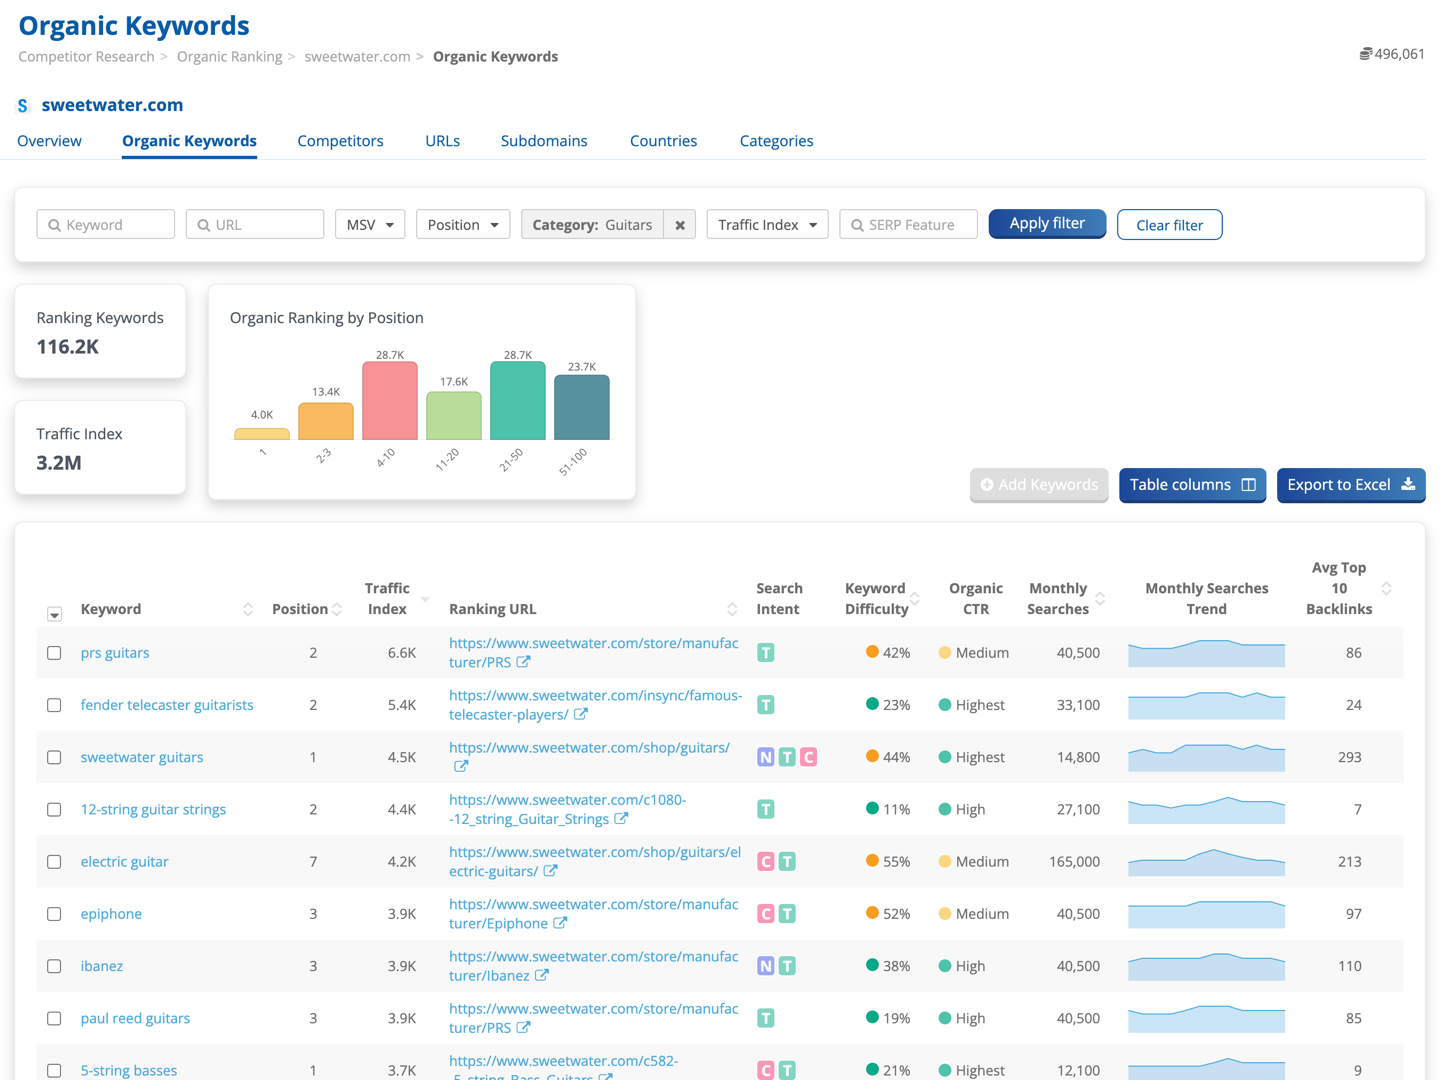This screenshot has width=1440, height=1080.
Task: Check the sweetwater guitars row checkbox
Action: 54,757
